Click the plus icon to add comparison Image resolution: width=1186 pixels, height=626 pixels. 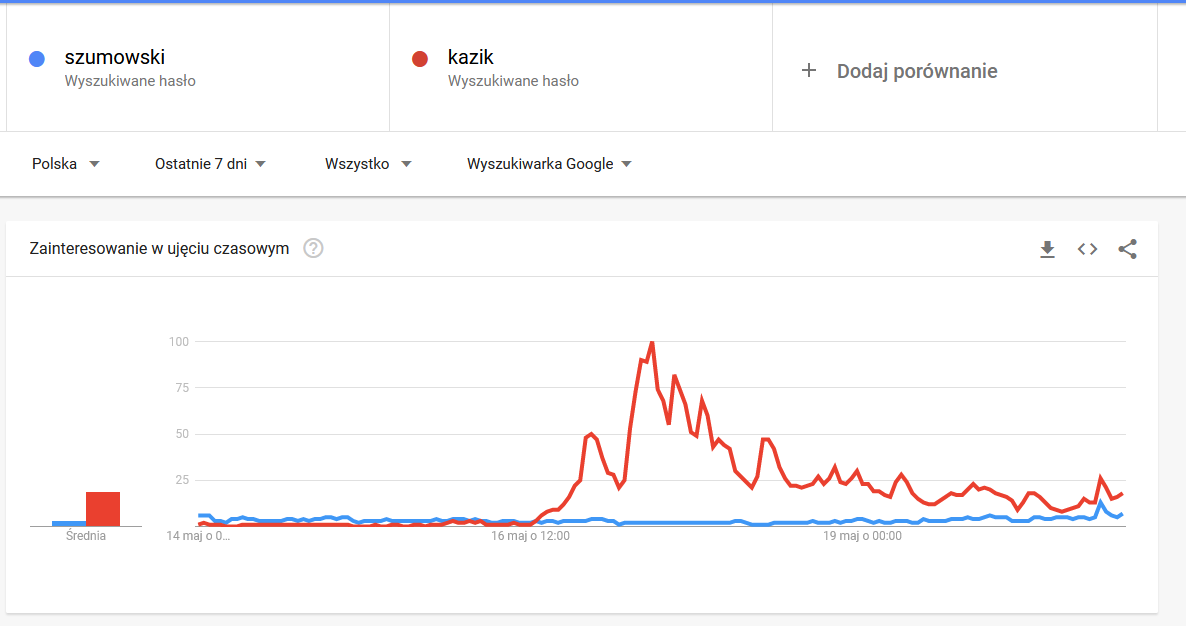[x=809, y=70]
